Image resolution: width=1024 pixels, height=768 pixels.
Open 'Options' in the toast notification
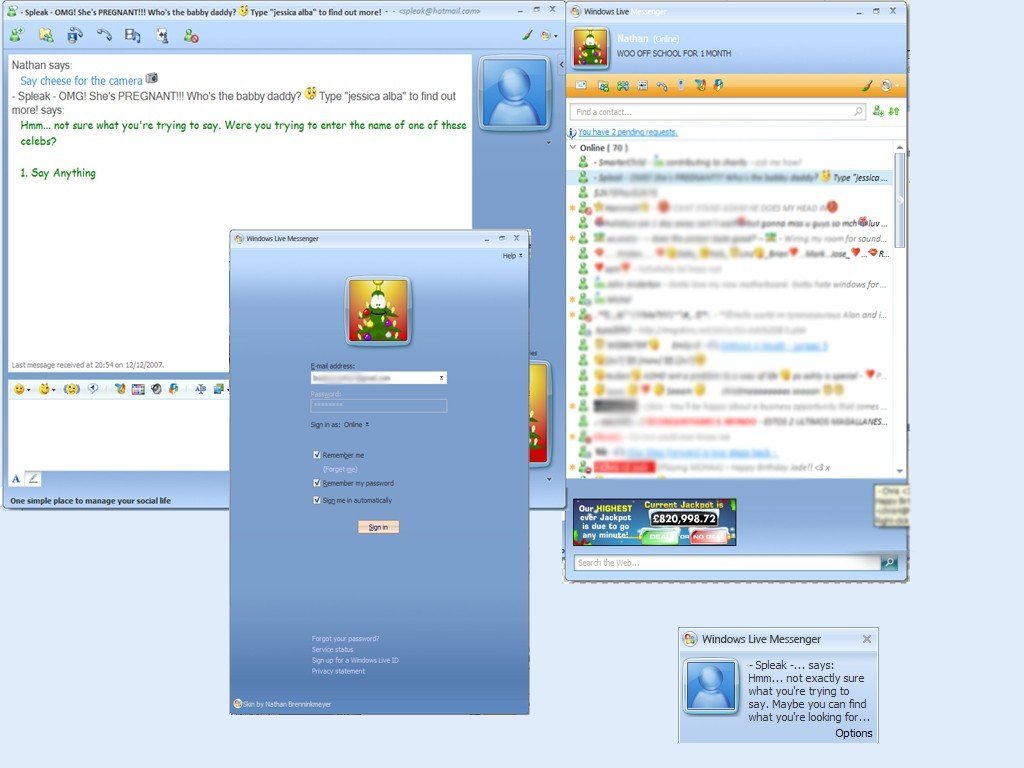click(854, 733)
